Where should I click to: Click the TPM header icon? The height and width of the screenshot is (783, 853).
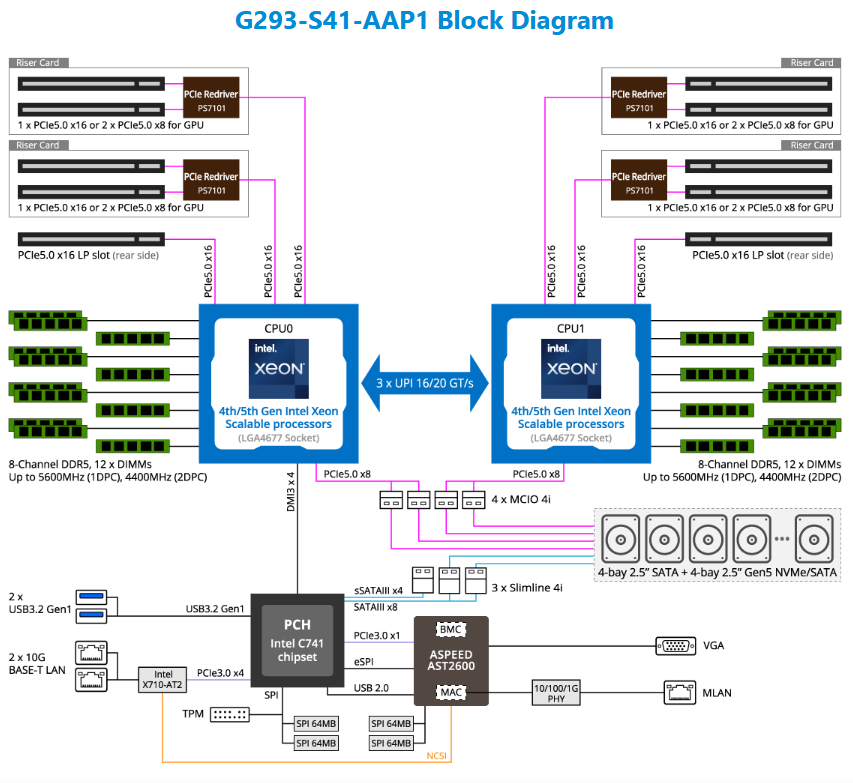point(230,715)
